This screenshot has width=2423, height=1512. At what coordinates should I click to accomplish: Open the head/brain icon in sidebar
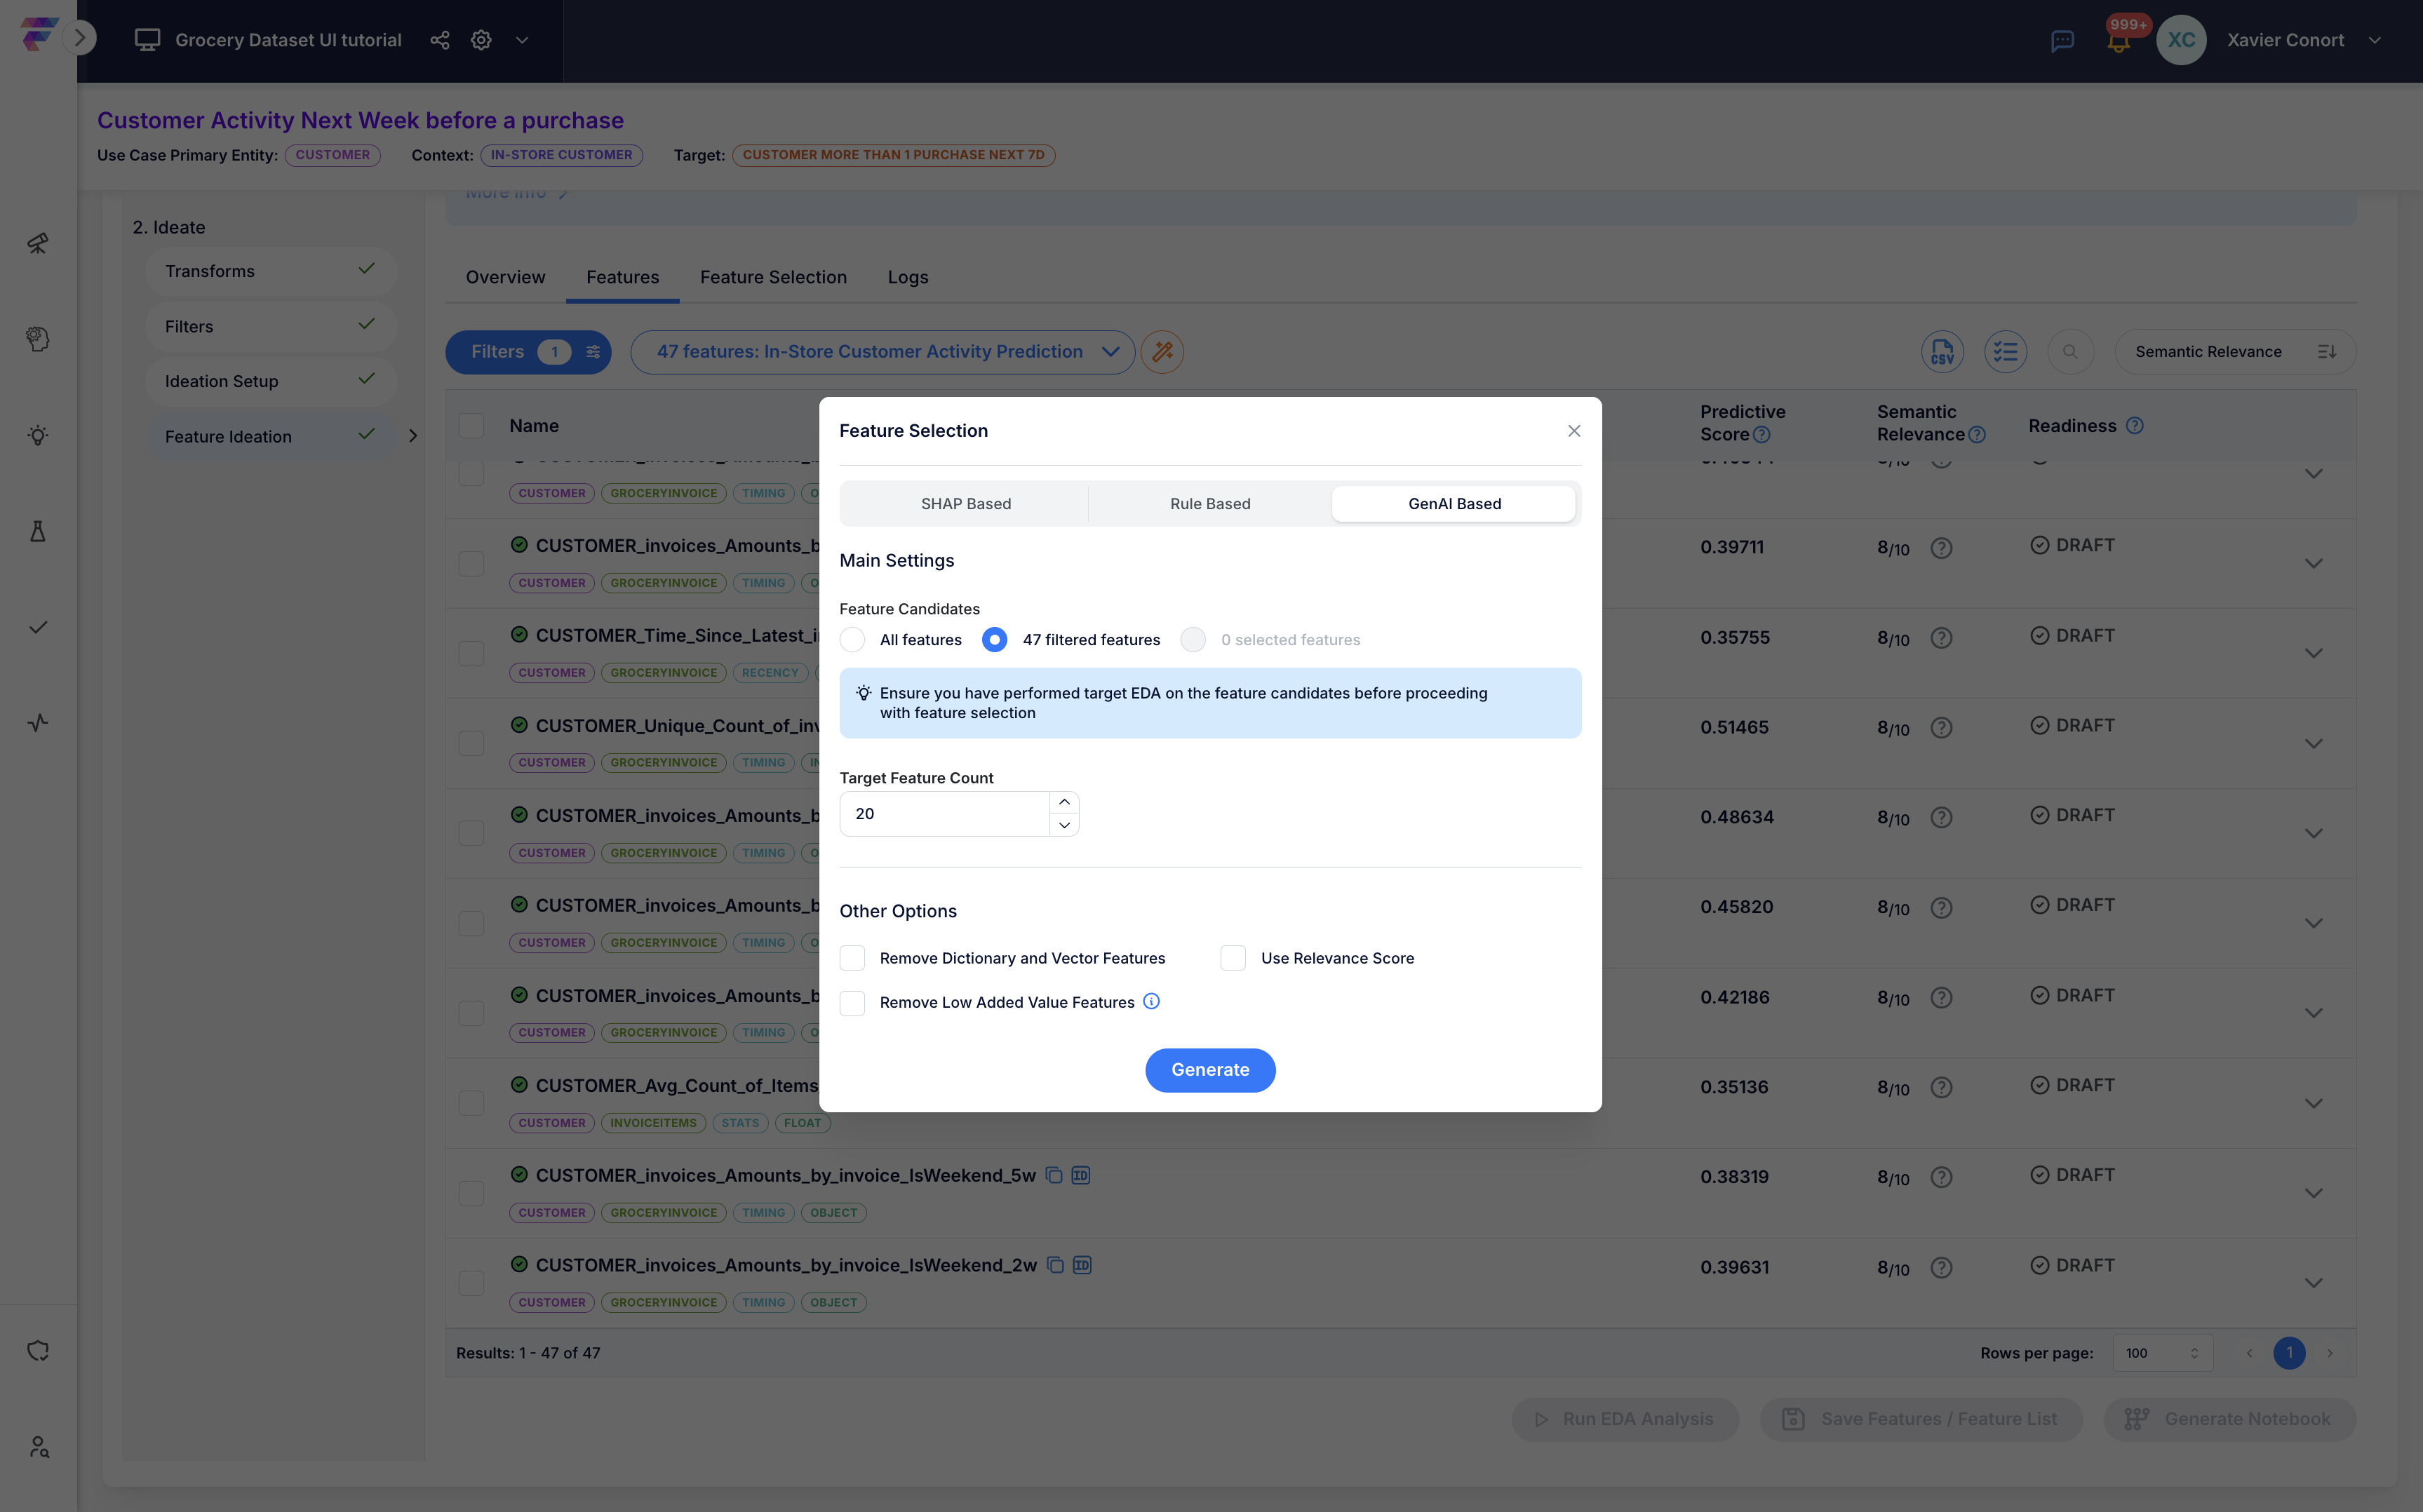(x=38, y=339)
